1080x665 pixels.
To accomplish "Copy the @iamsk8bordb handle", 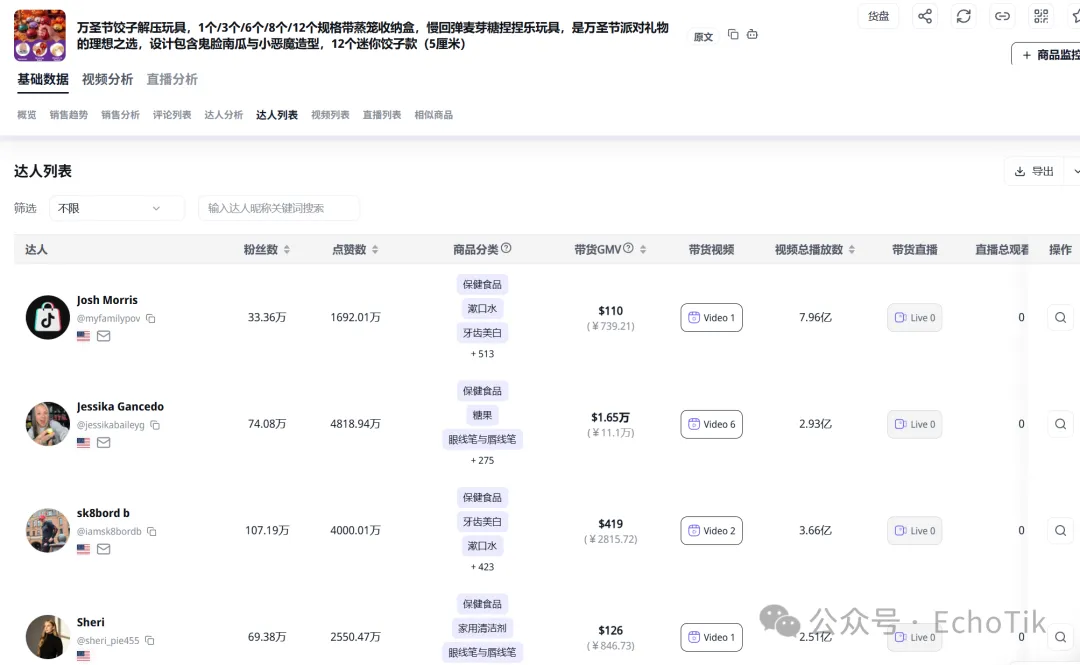I will pyautogui.click(x=152, y=531).
